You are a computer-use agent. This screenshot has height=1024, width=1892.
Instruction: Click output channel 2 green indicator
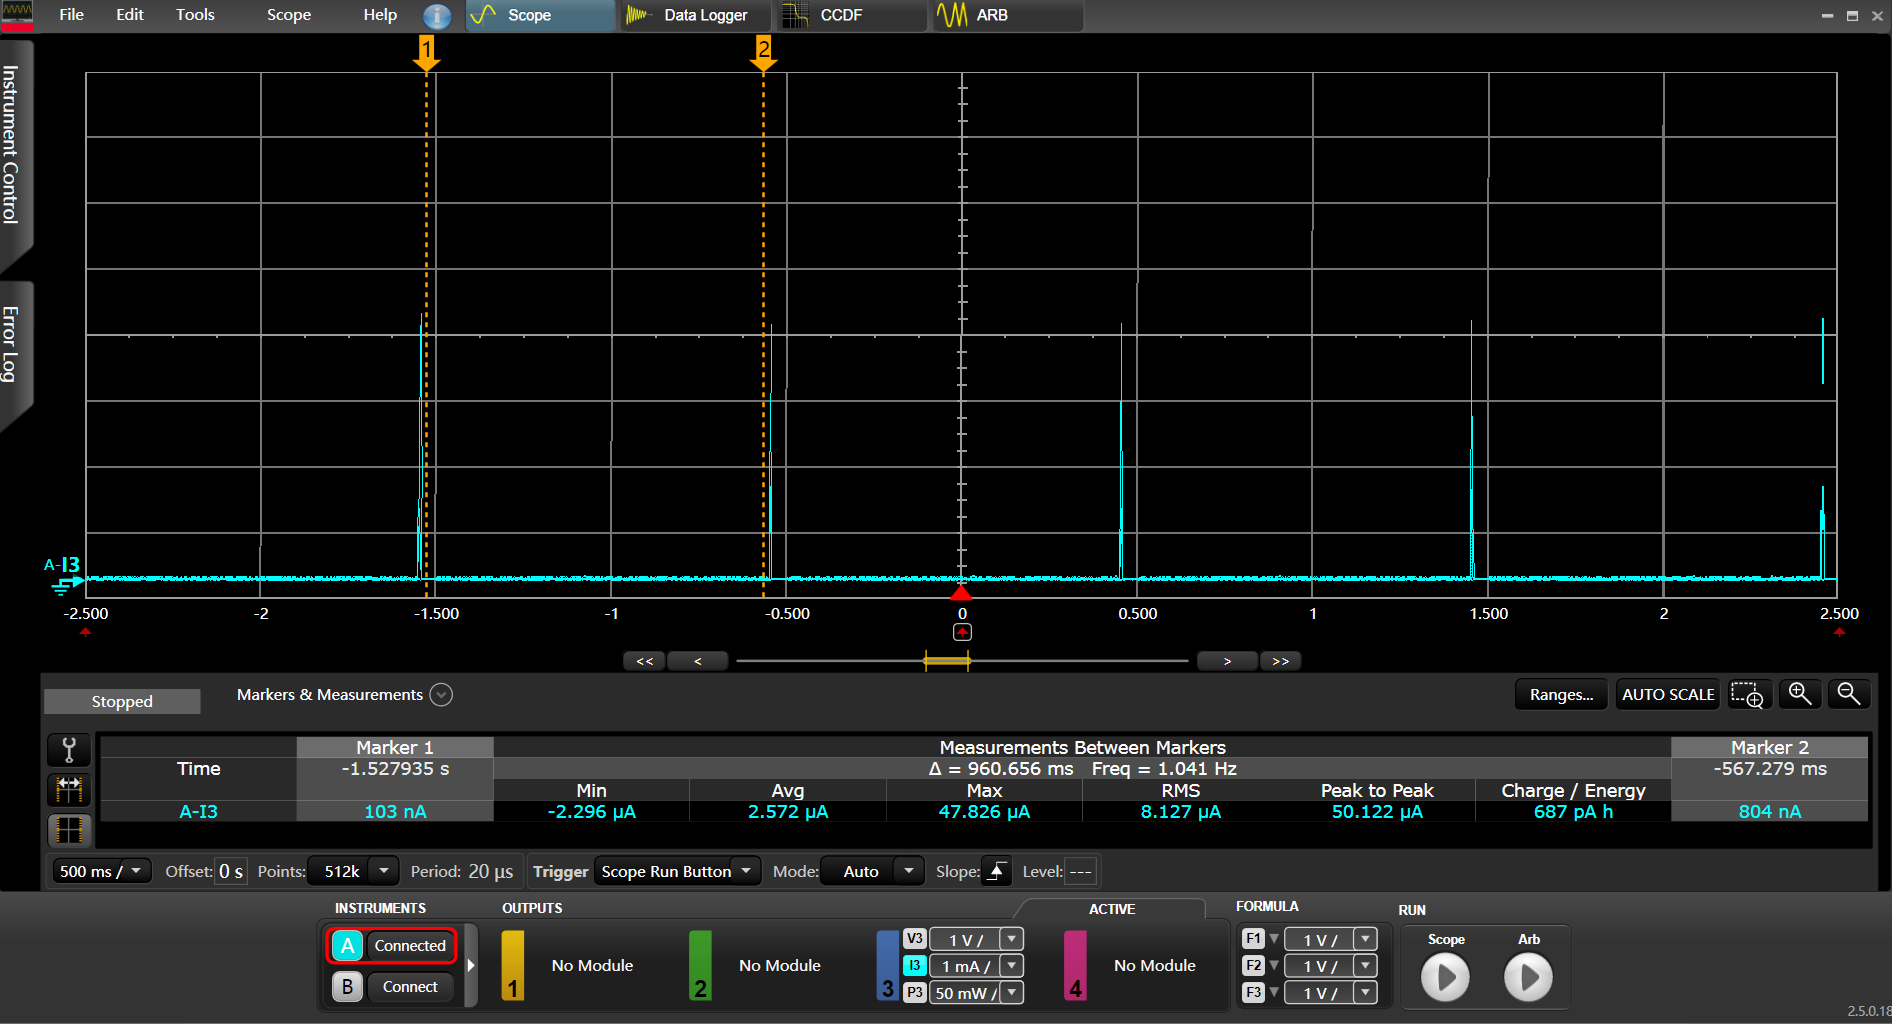[700, 965]
